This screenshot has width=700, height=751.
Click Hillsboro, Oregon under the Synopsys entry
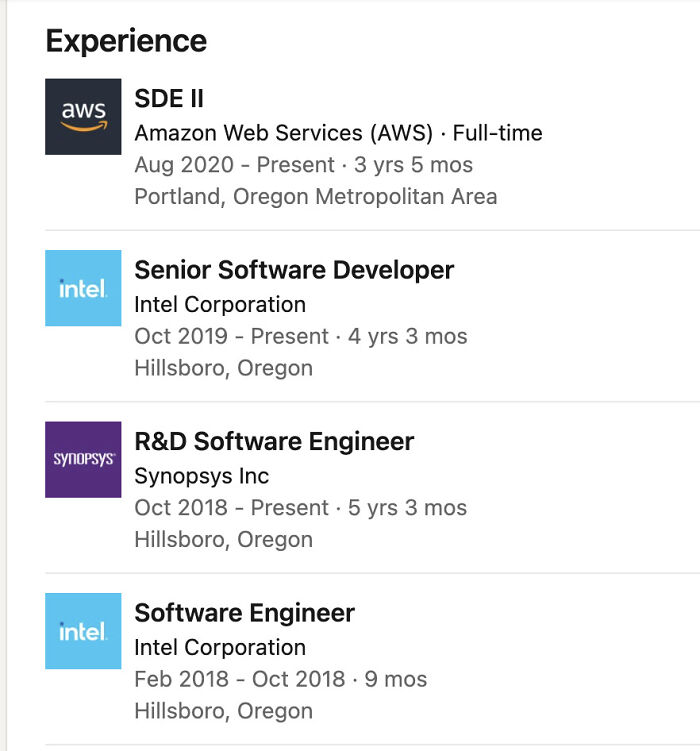tap(223, 539)
